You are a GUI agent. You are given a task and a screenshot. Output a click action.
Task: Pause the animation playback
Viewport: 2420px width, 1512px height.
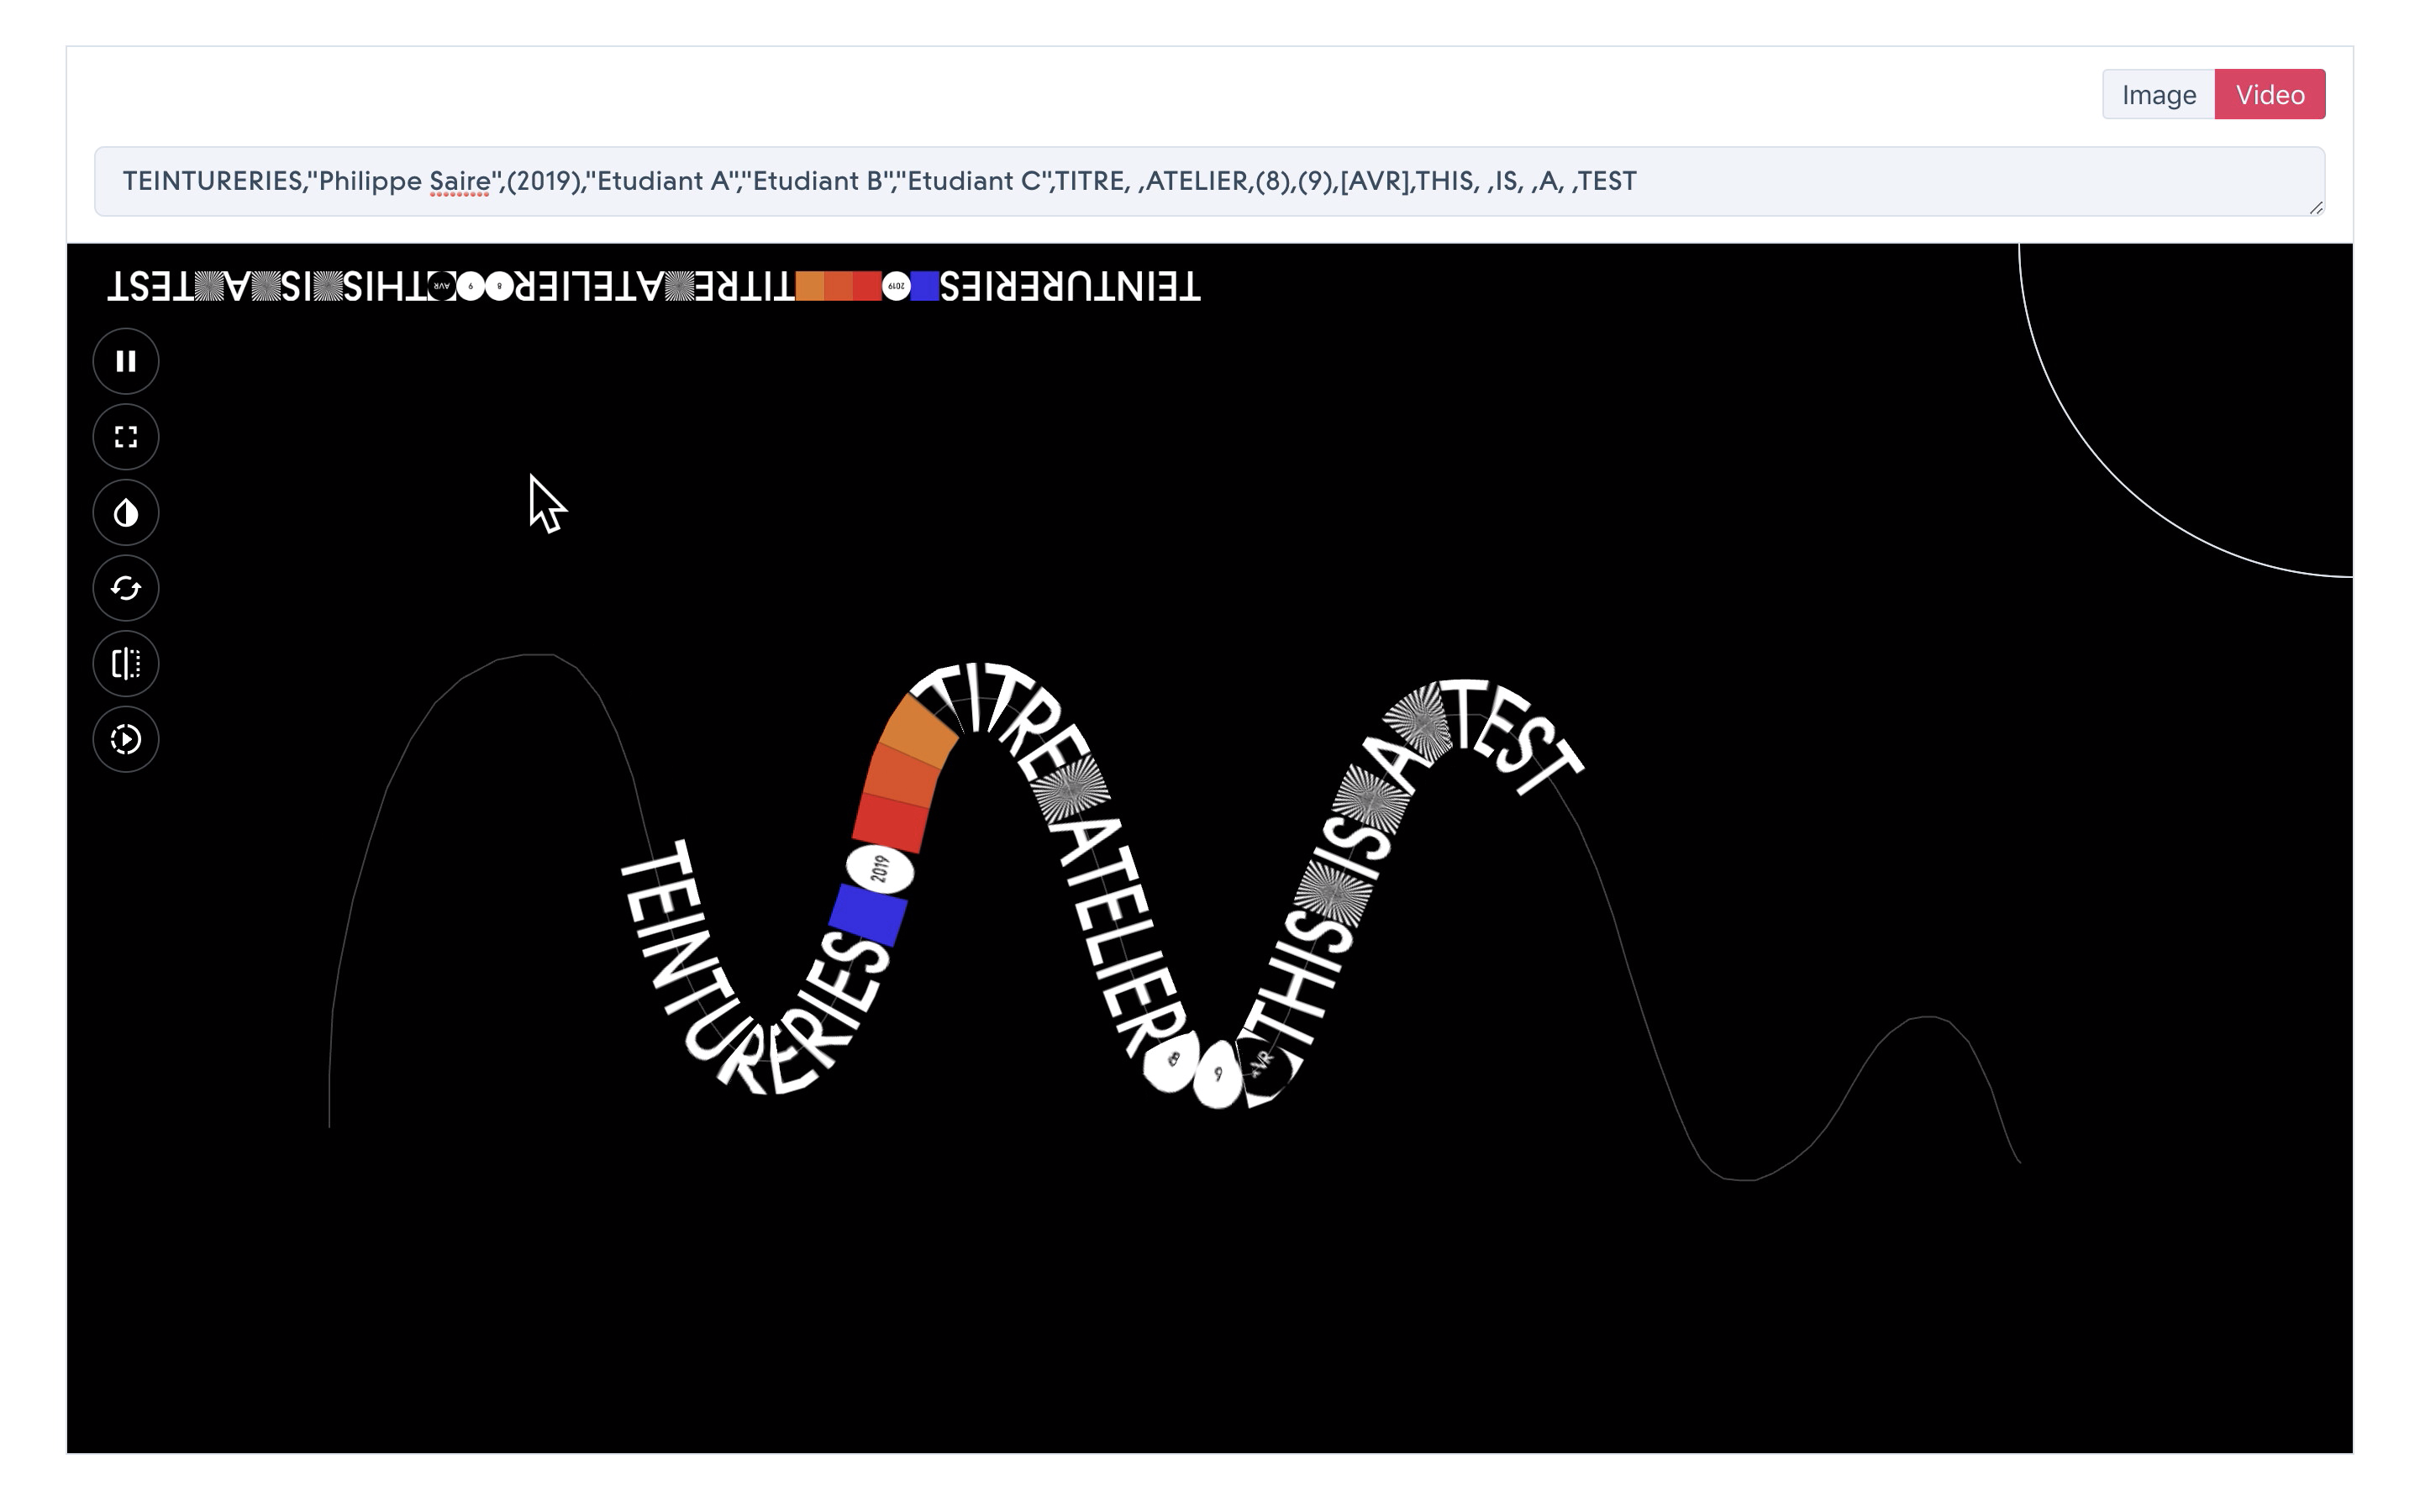(126, 361)
